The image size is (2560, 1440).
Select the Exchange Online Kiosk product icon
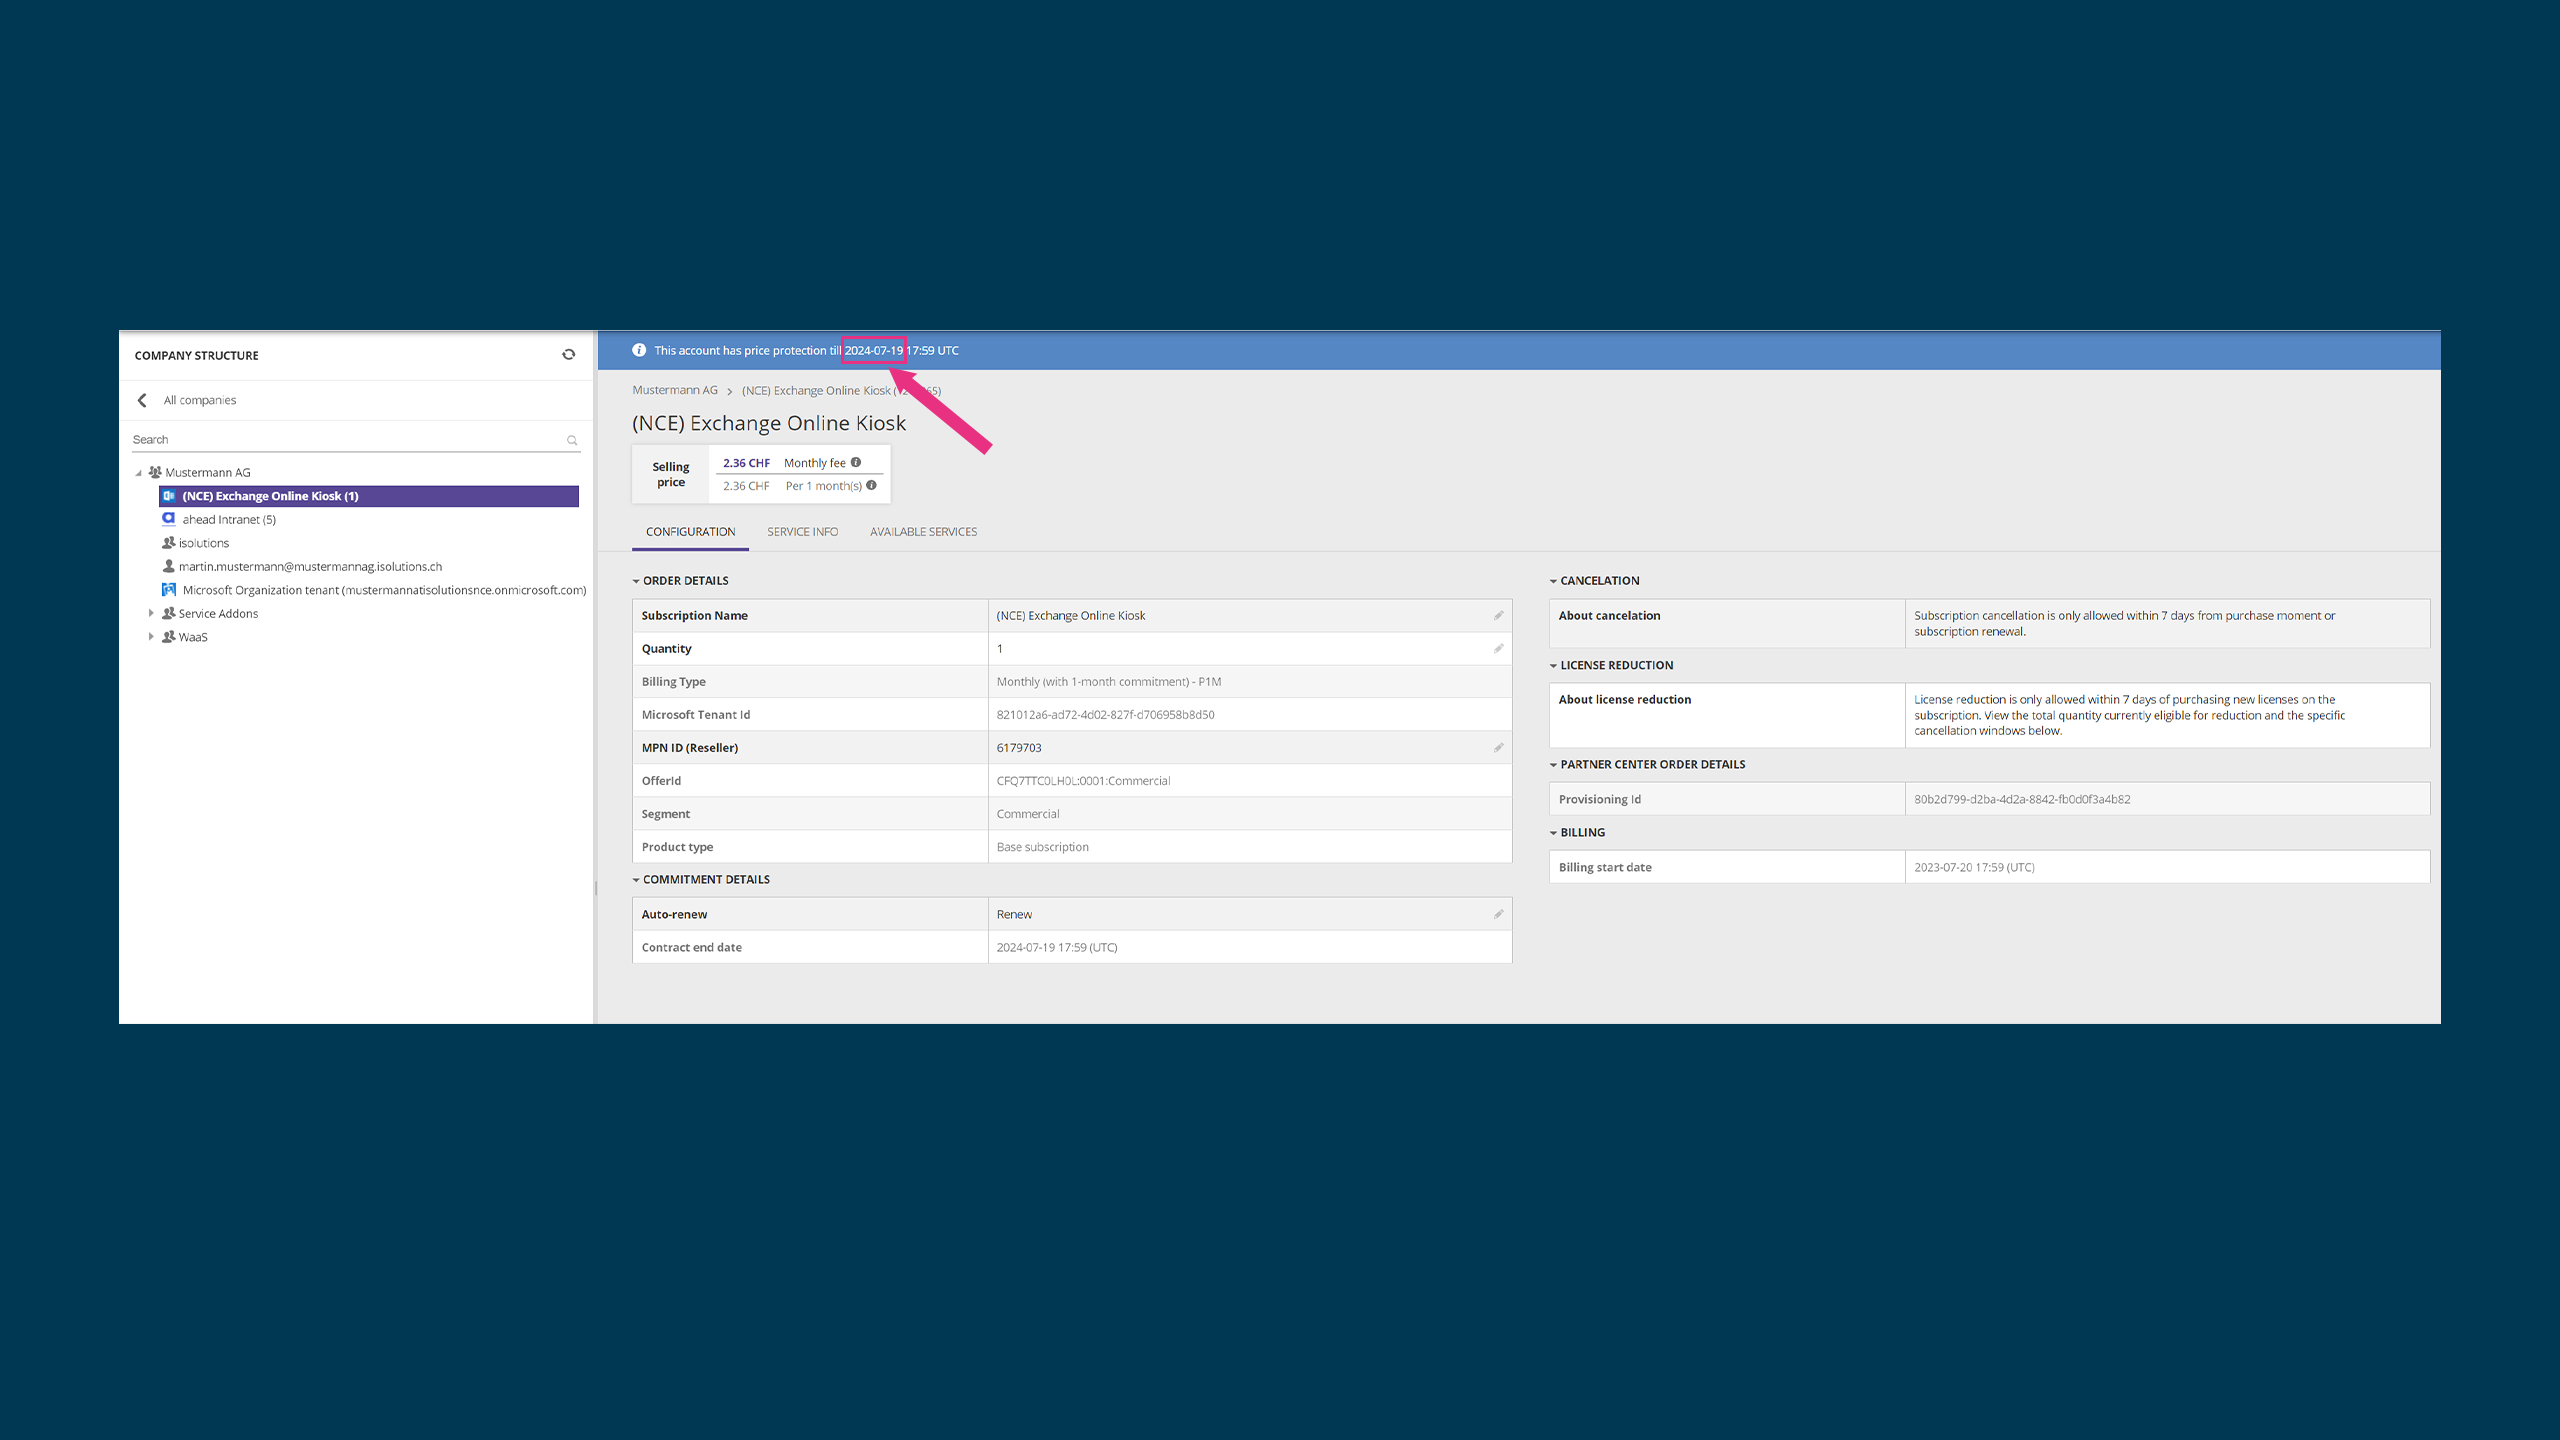pyautogui.click(x=169, y=495)
